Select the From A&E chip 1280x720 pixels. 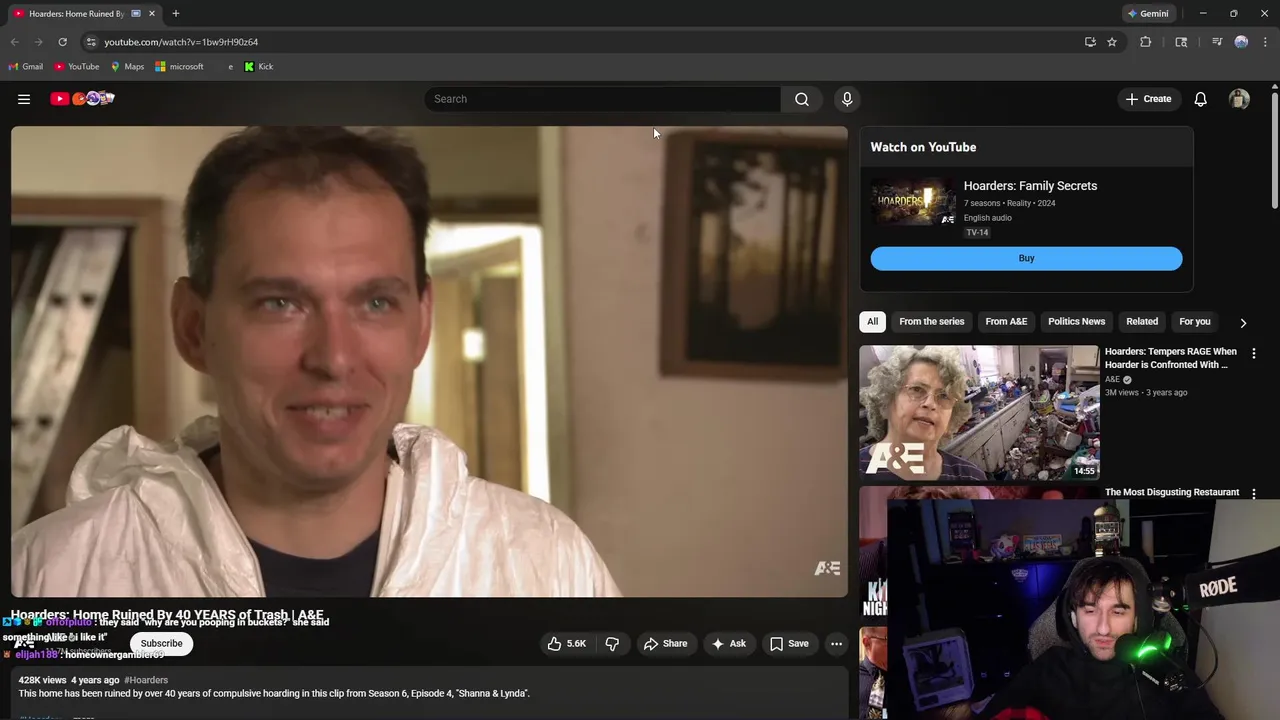point(1006,322)
